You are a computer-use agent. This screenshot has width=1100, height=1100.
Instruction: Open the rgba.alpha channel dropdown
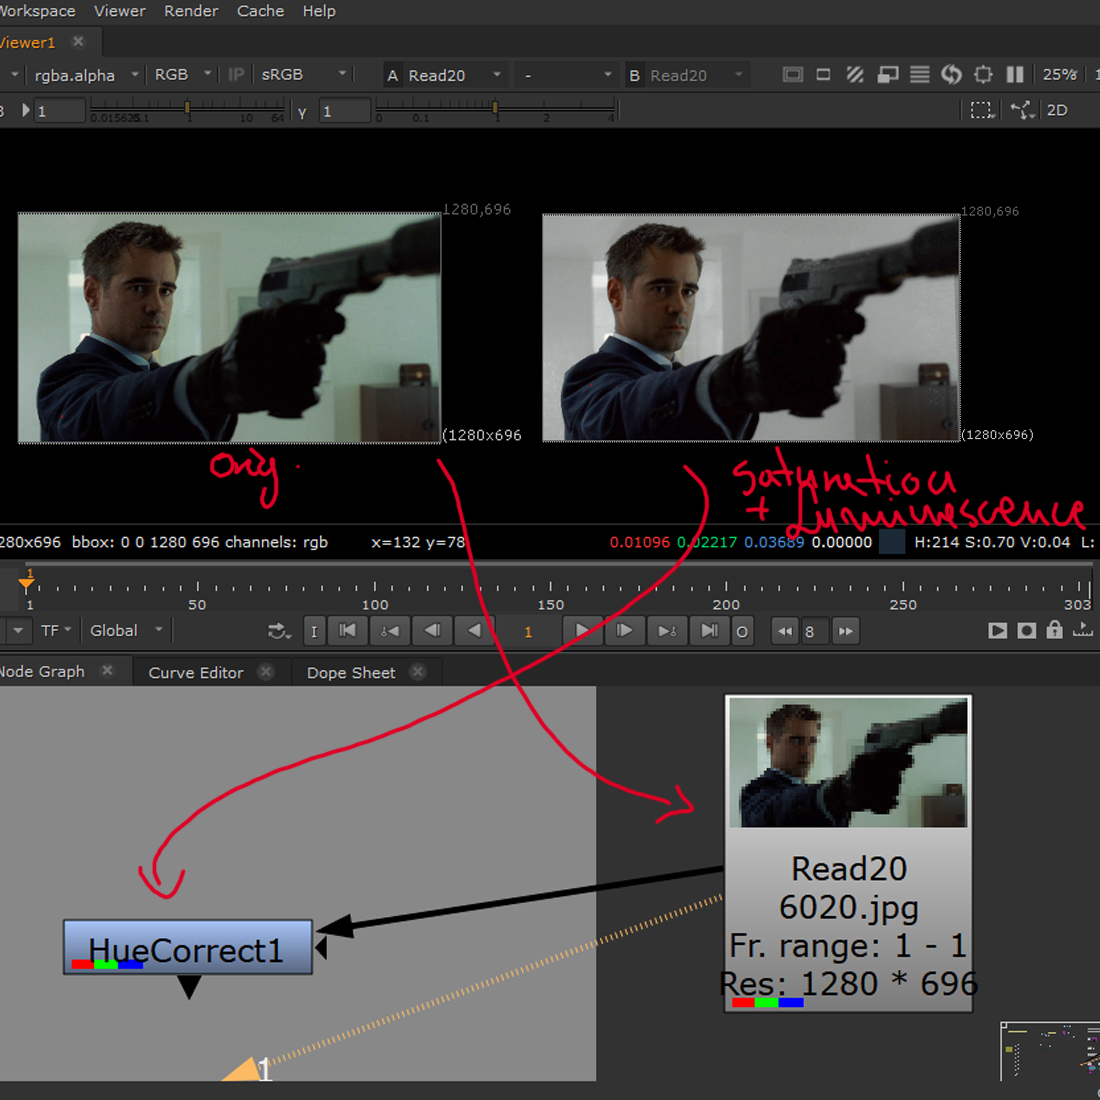pyautogui.click(x=85, y=75)
